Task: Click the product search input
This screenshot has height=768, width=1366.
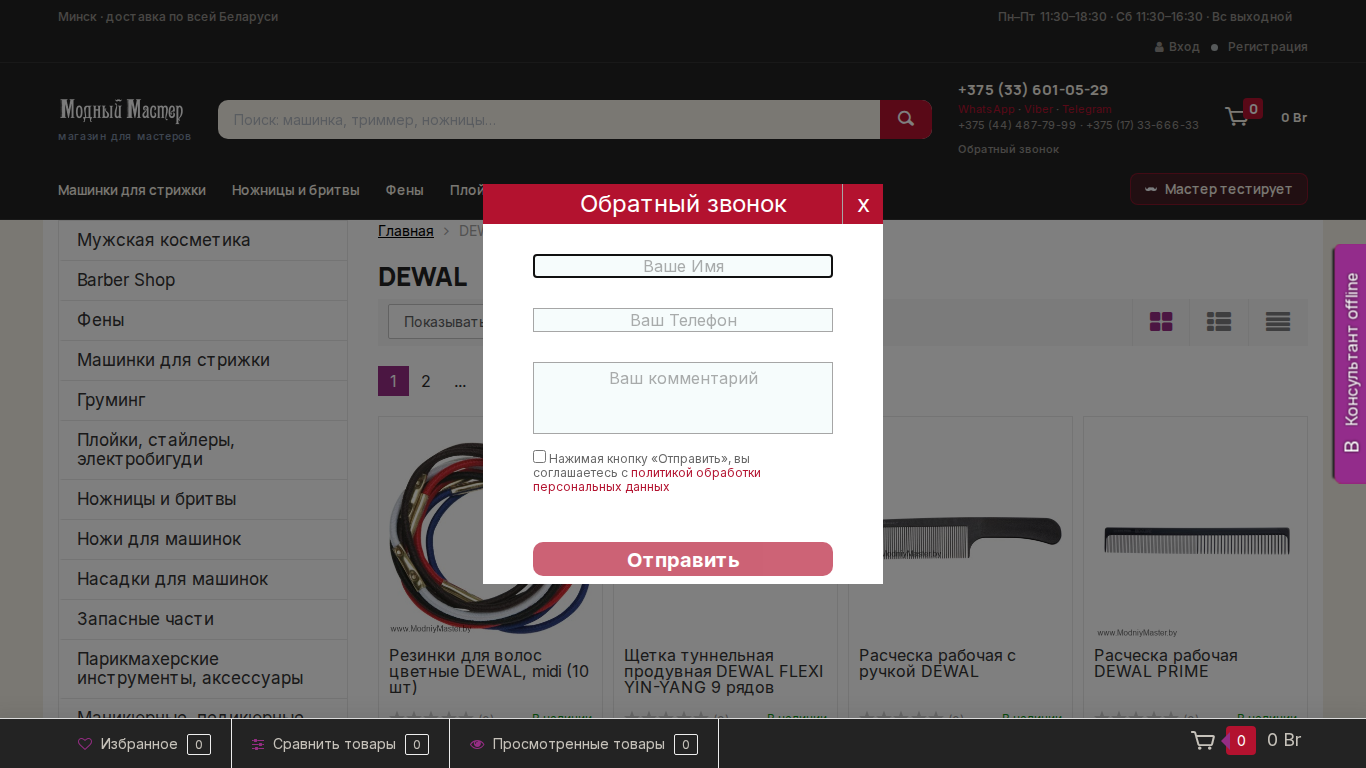Action: pyautogui.click(x=549, y=119)
